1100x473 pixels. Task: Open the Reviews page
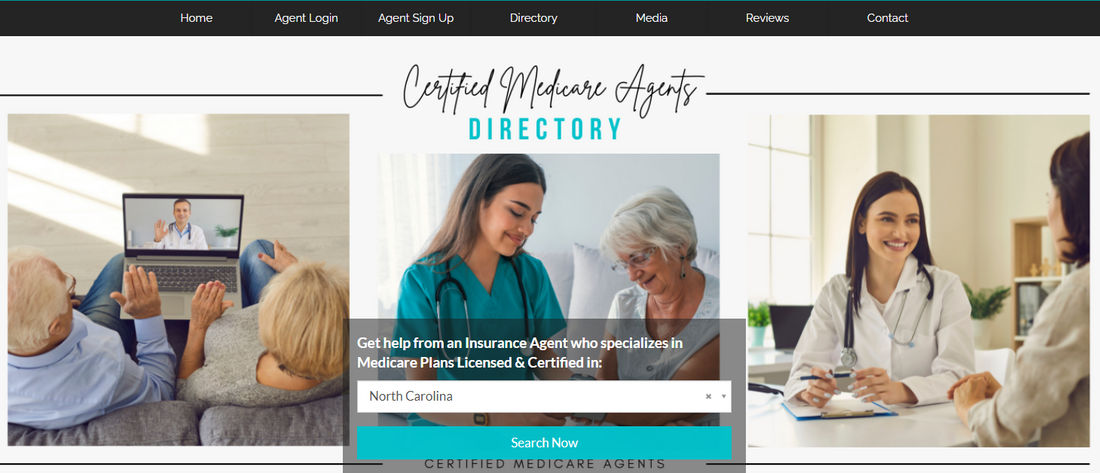(x=767, y=18)
